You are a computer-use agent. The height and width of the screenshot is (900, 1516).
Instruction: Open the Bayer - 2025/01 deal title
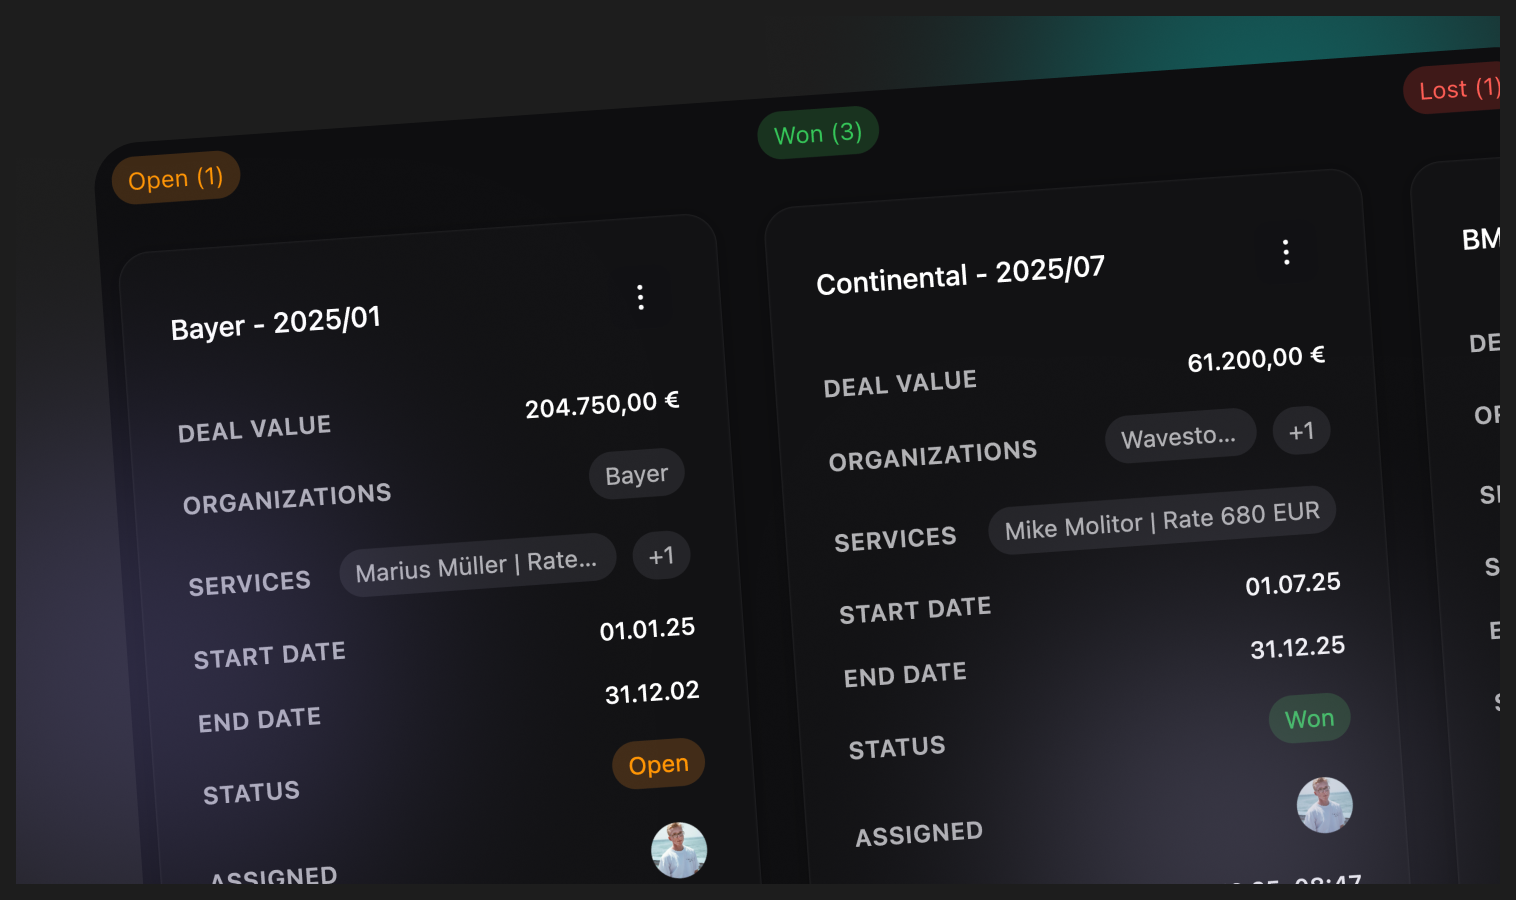276,324
